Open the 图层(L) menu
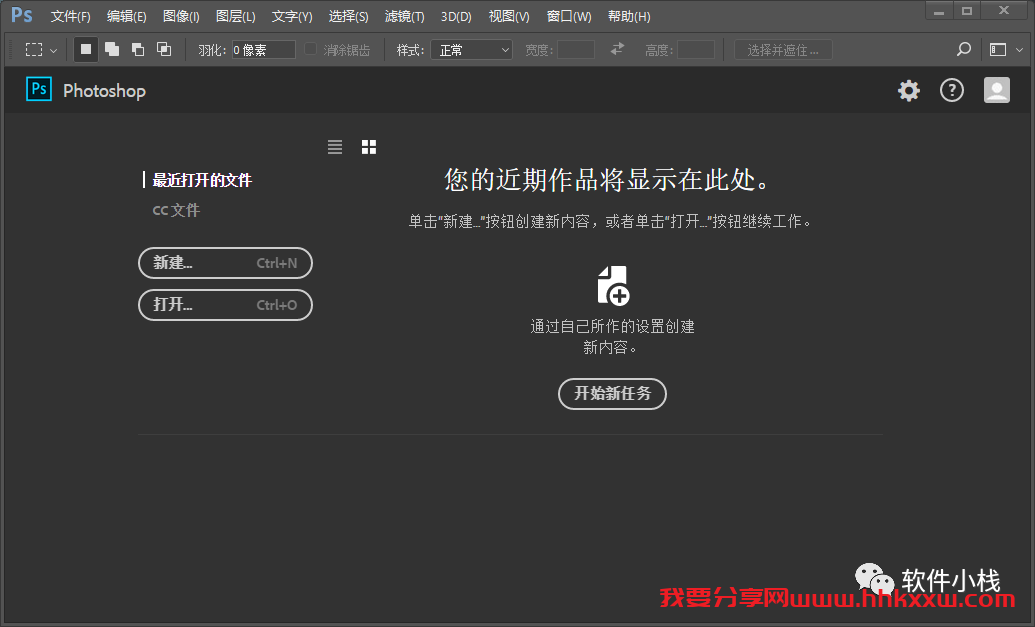The height and width of the screenshot is (627, 1035). [236, 16]
